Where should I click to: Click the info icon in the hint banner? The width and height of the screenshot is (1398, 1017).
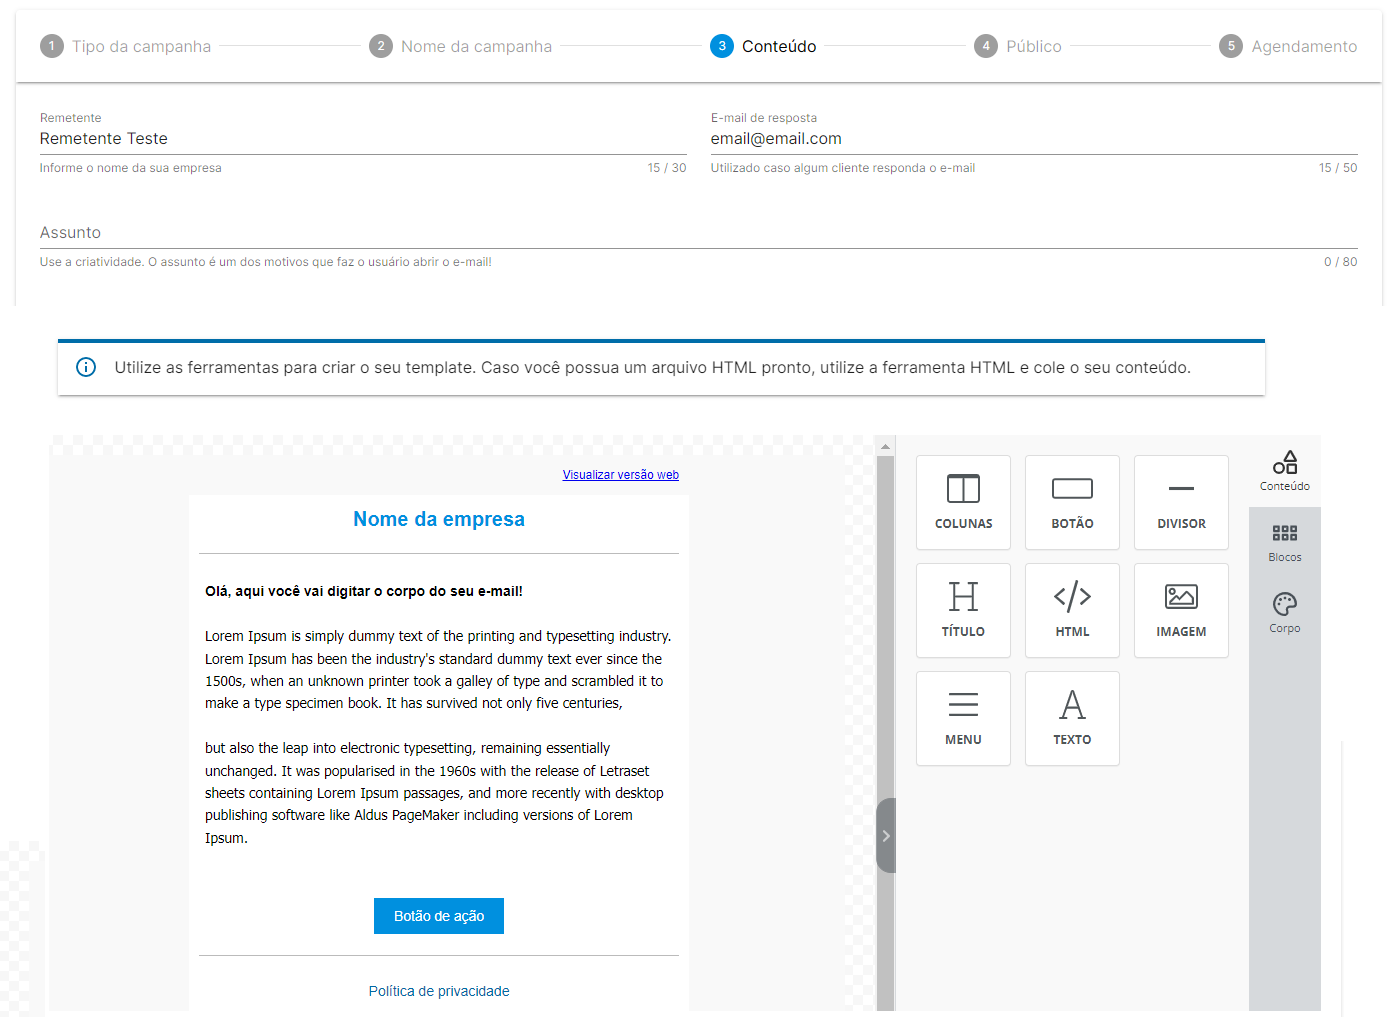click(x=86, y=367)
